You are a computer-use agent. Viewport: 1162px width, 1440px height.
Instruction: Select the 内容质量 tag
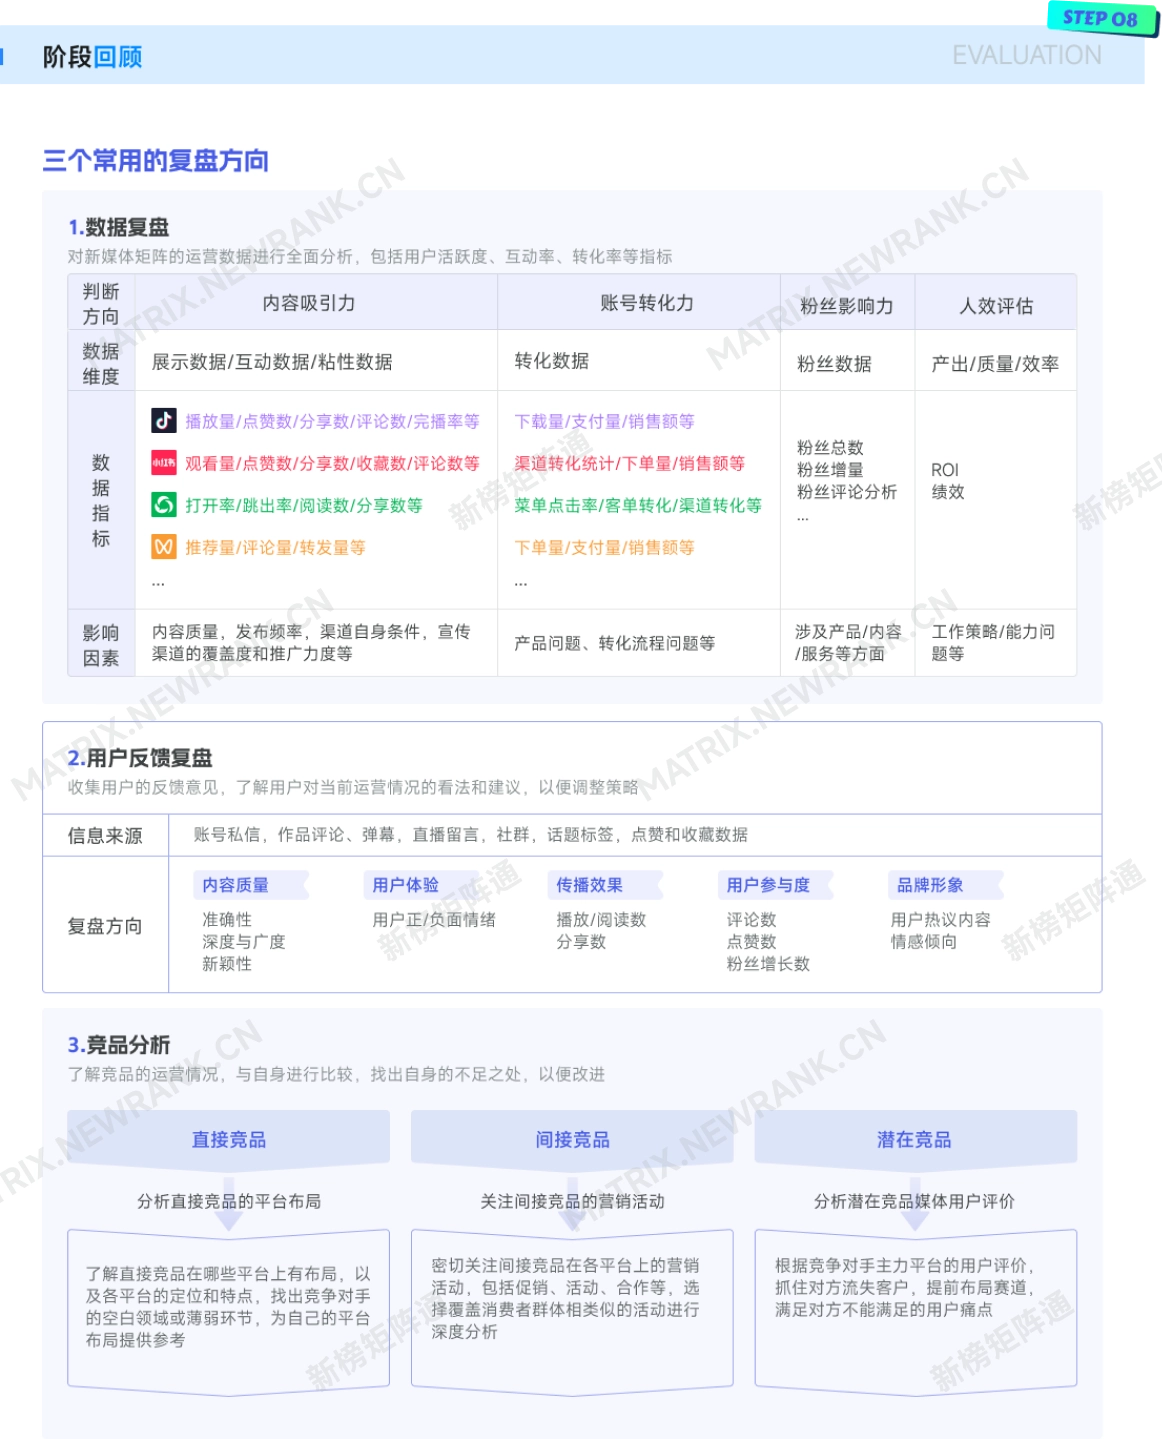[x=236, y=885]
